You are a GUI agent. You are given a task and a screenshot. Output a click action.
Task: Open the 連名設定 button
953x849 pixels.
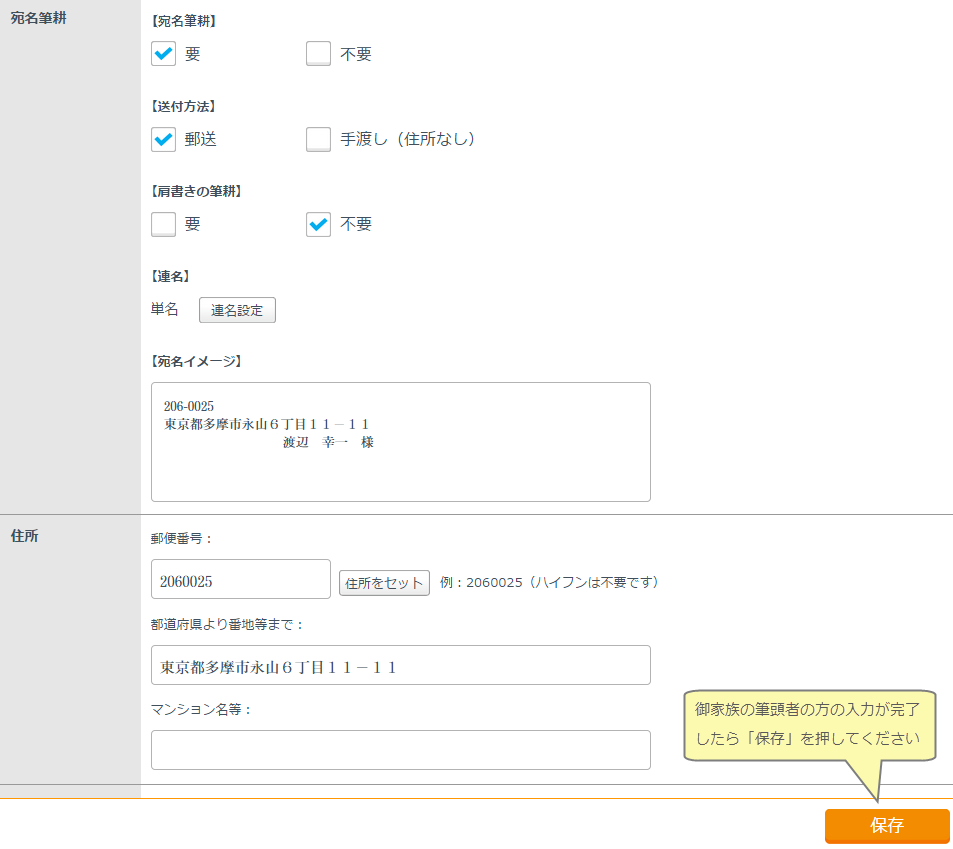click(x=237, y=310)
